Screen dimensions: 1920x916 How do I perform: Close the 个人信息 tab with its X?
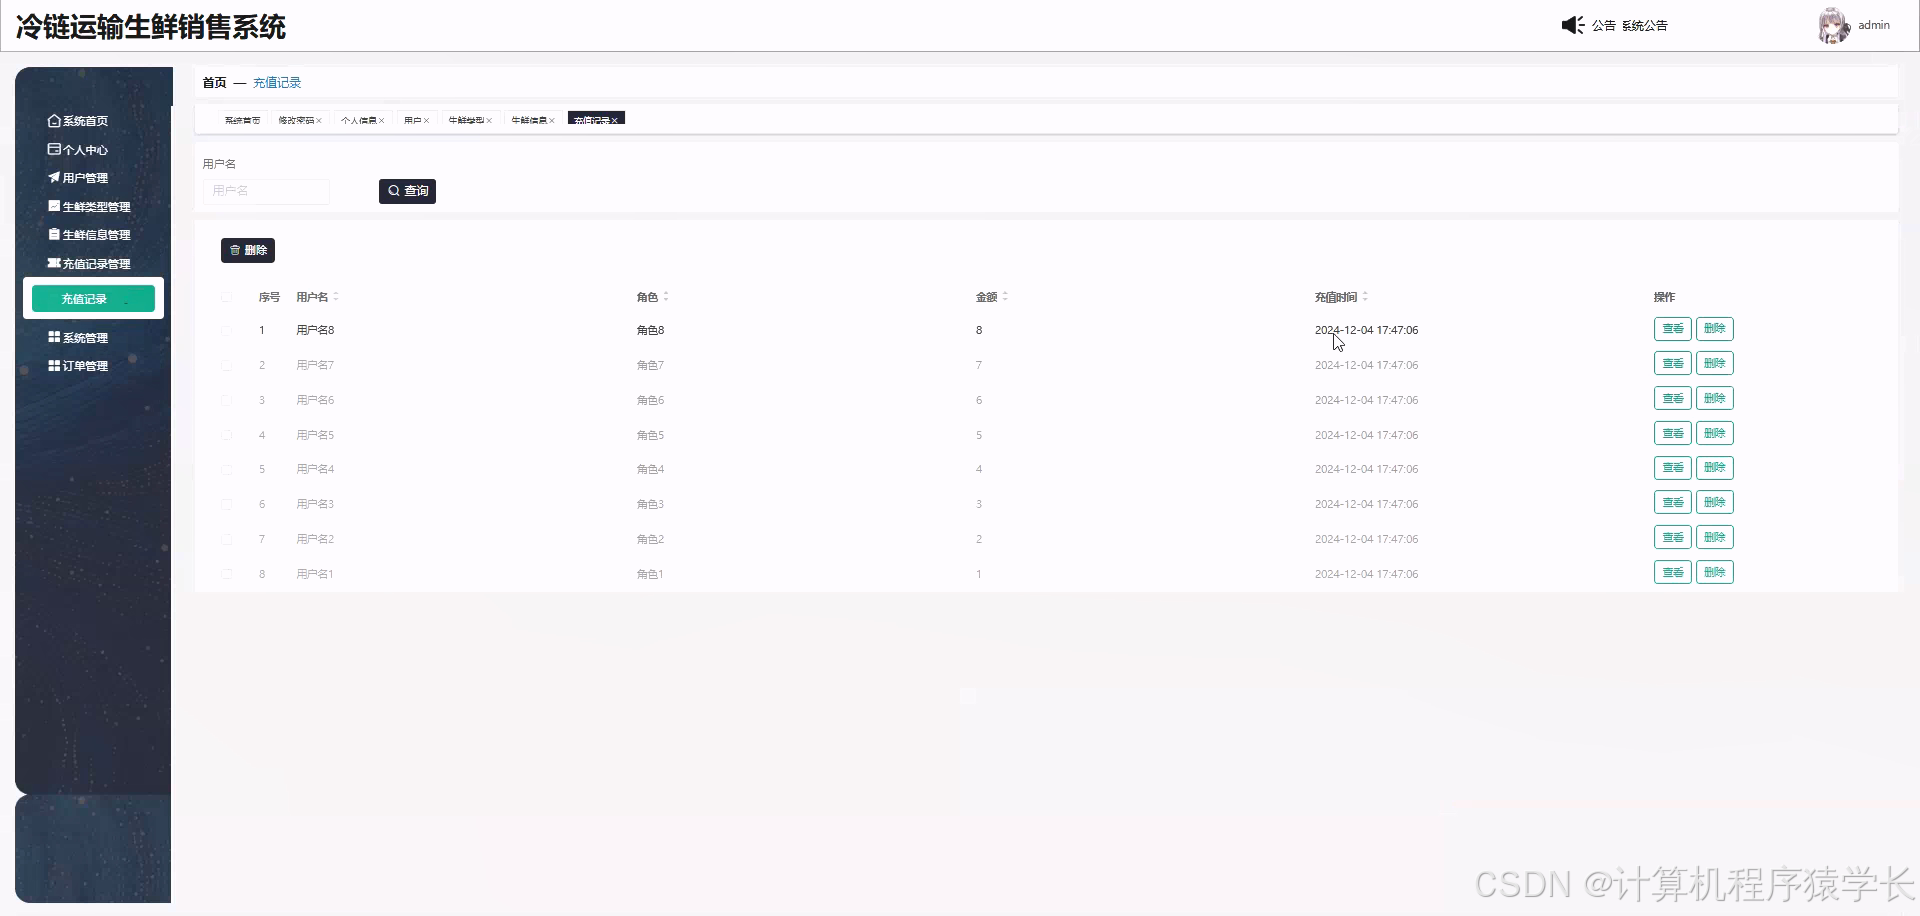pyautogui.click(x=382, y=121)
